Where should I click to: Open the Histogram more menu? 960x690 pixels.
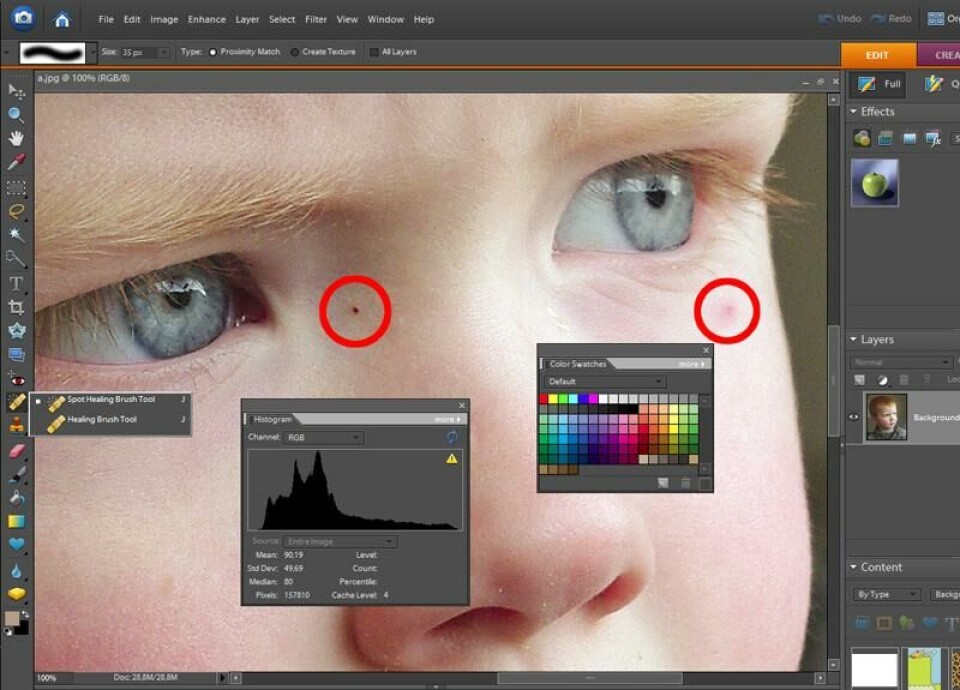point(449,419)
